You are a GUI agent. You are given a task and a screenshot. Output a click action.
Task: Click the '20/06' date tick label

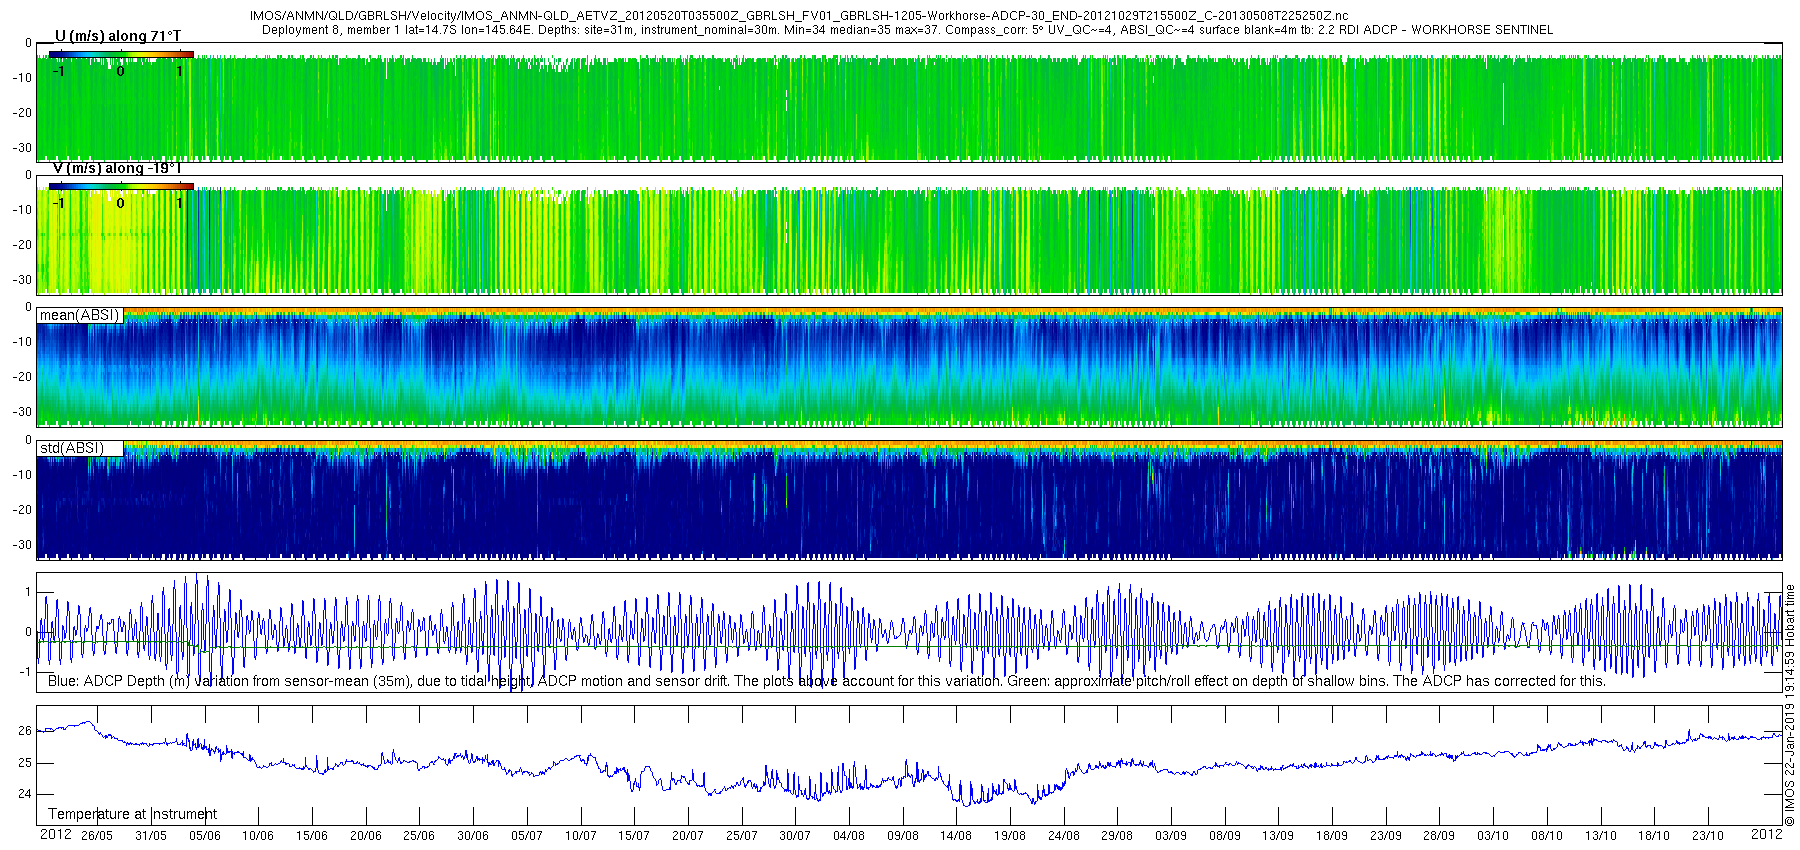point(366,836)
